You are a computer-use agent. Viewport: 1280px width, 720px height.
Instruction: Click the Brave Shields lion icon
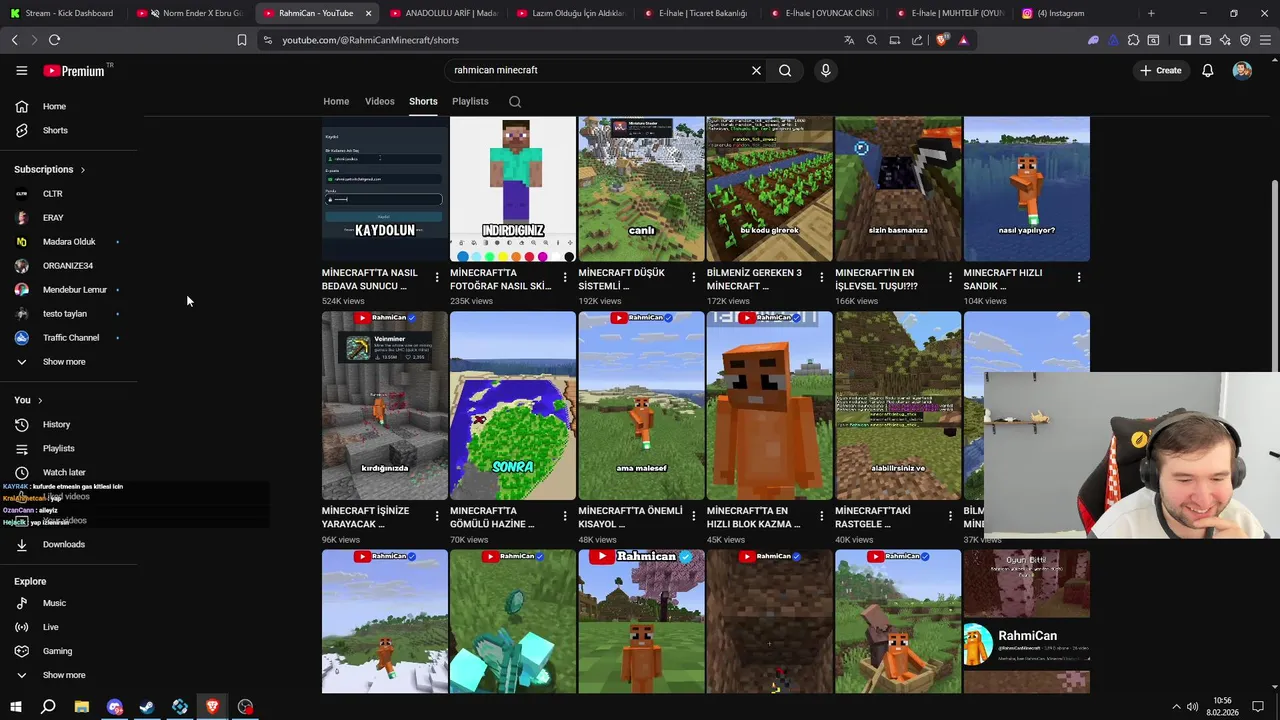pyautogui.click(x=942, y=40)
